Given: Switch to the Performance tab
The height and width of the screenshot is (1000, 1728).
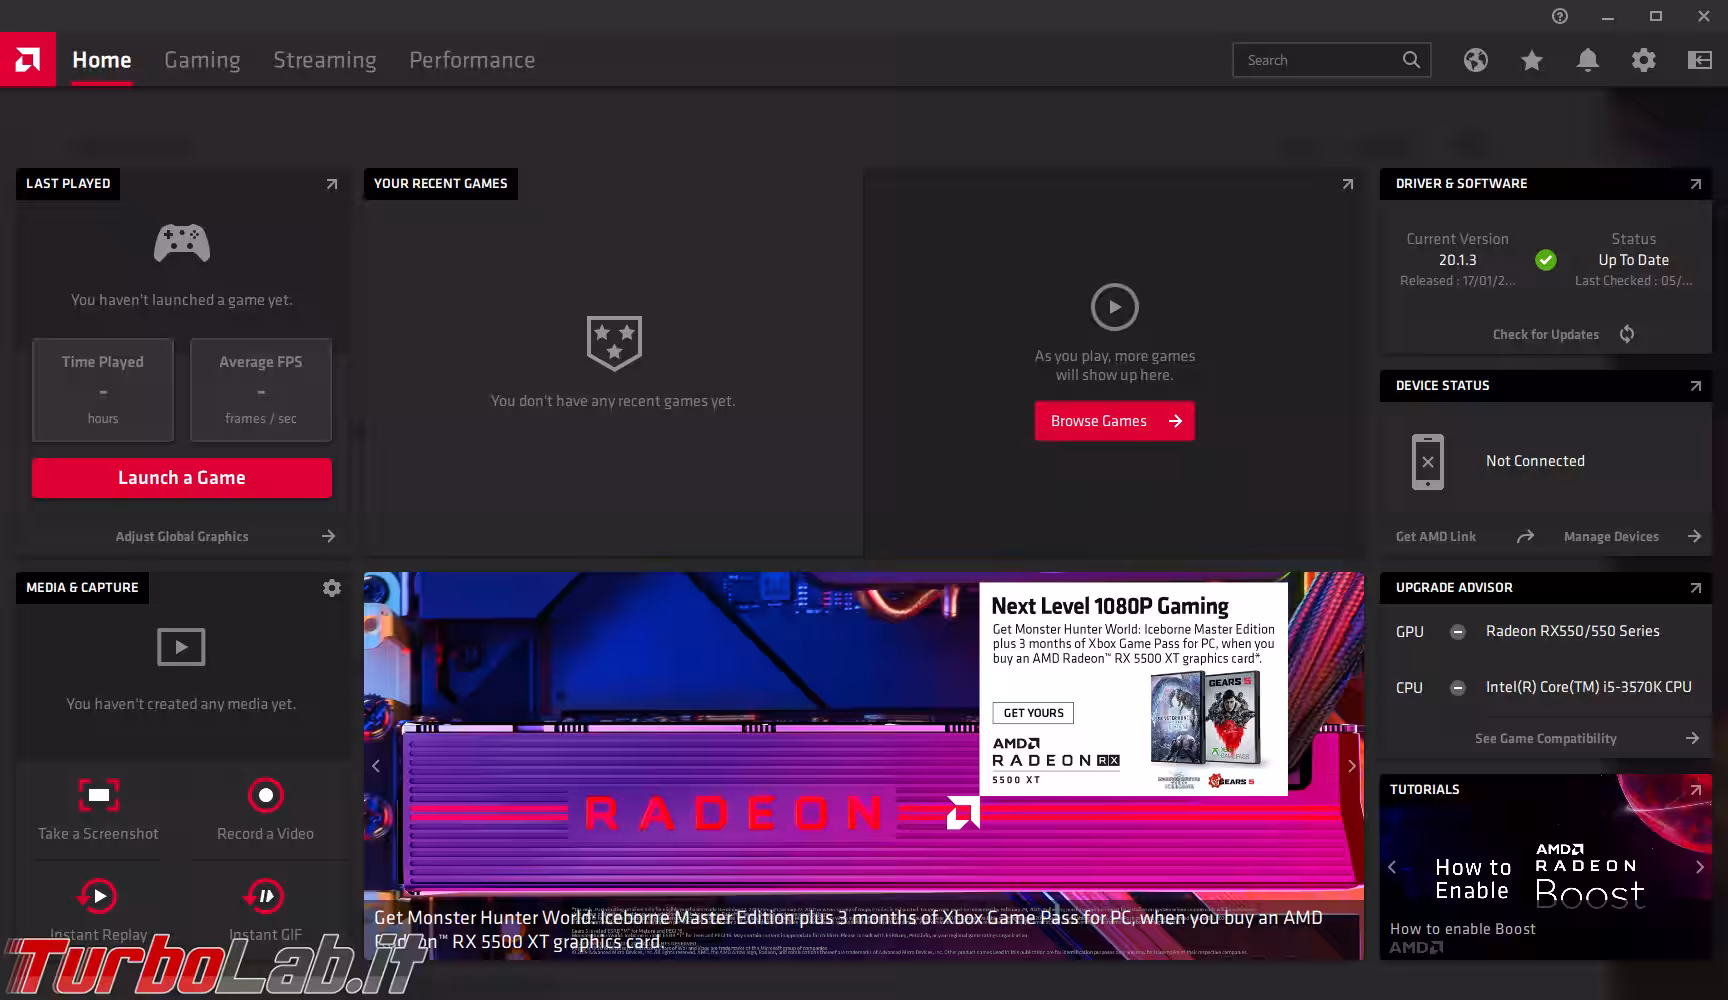Looking at the screenshot, I should pos(472,60).
